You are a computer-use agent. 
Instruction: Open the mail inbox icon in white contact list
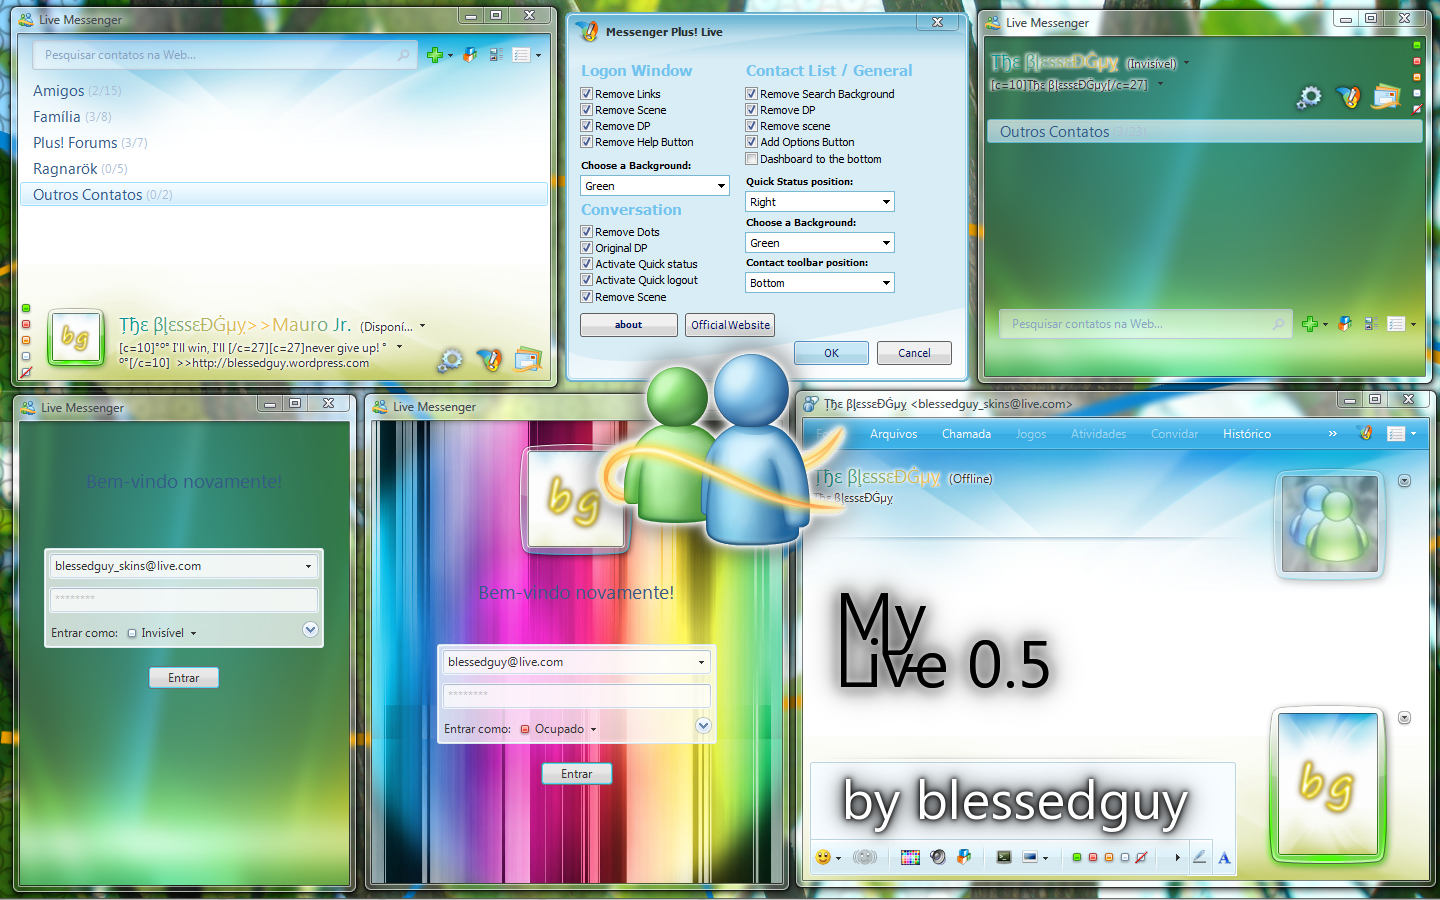(528, 359)
